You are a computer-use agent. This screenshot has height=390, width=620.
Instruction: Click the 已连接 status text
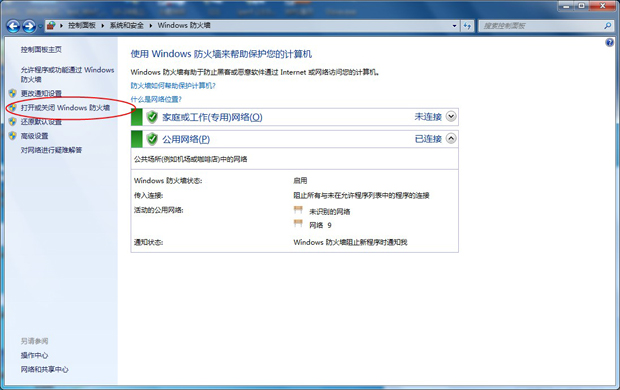(428, 139)
